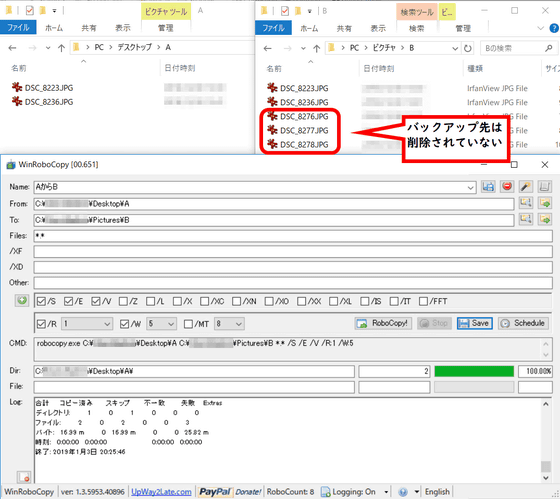
Task: Click properties checkmark icon in window A title bar
Action: point(30,11)
